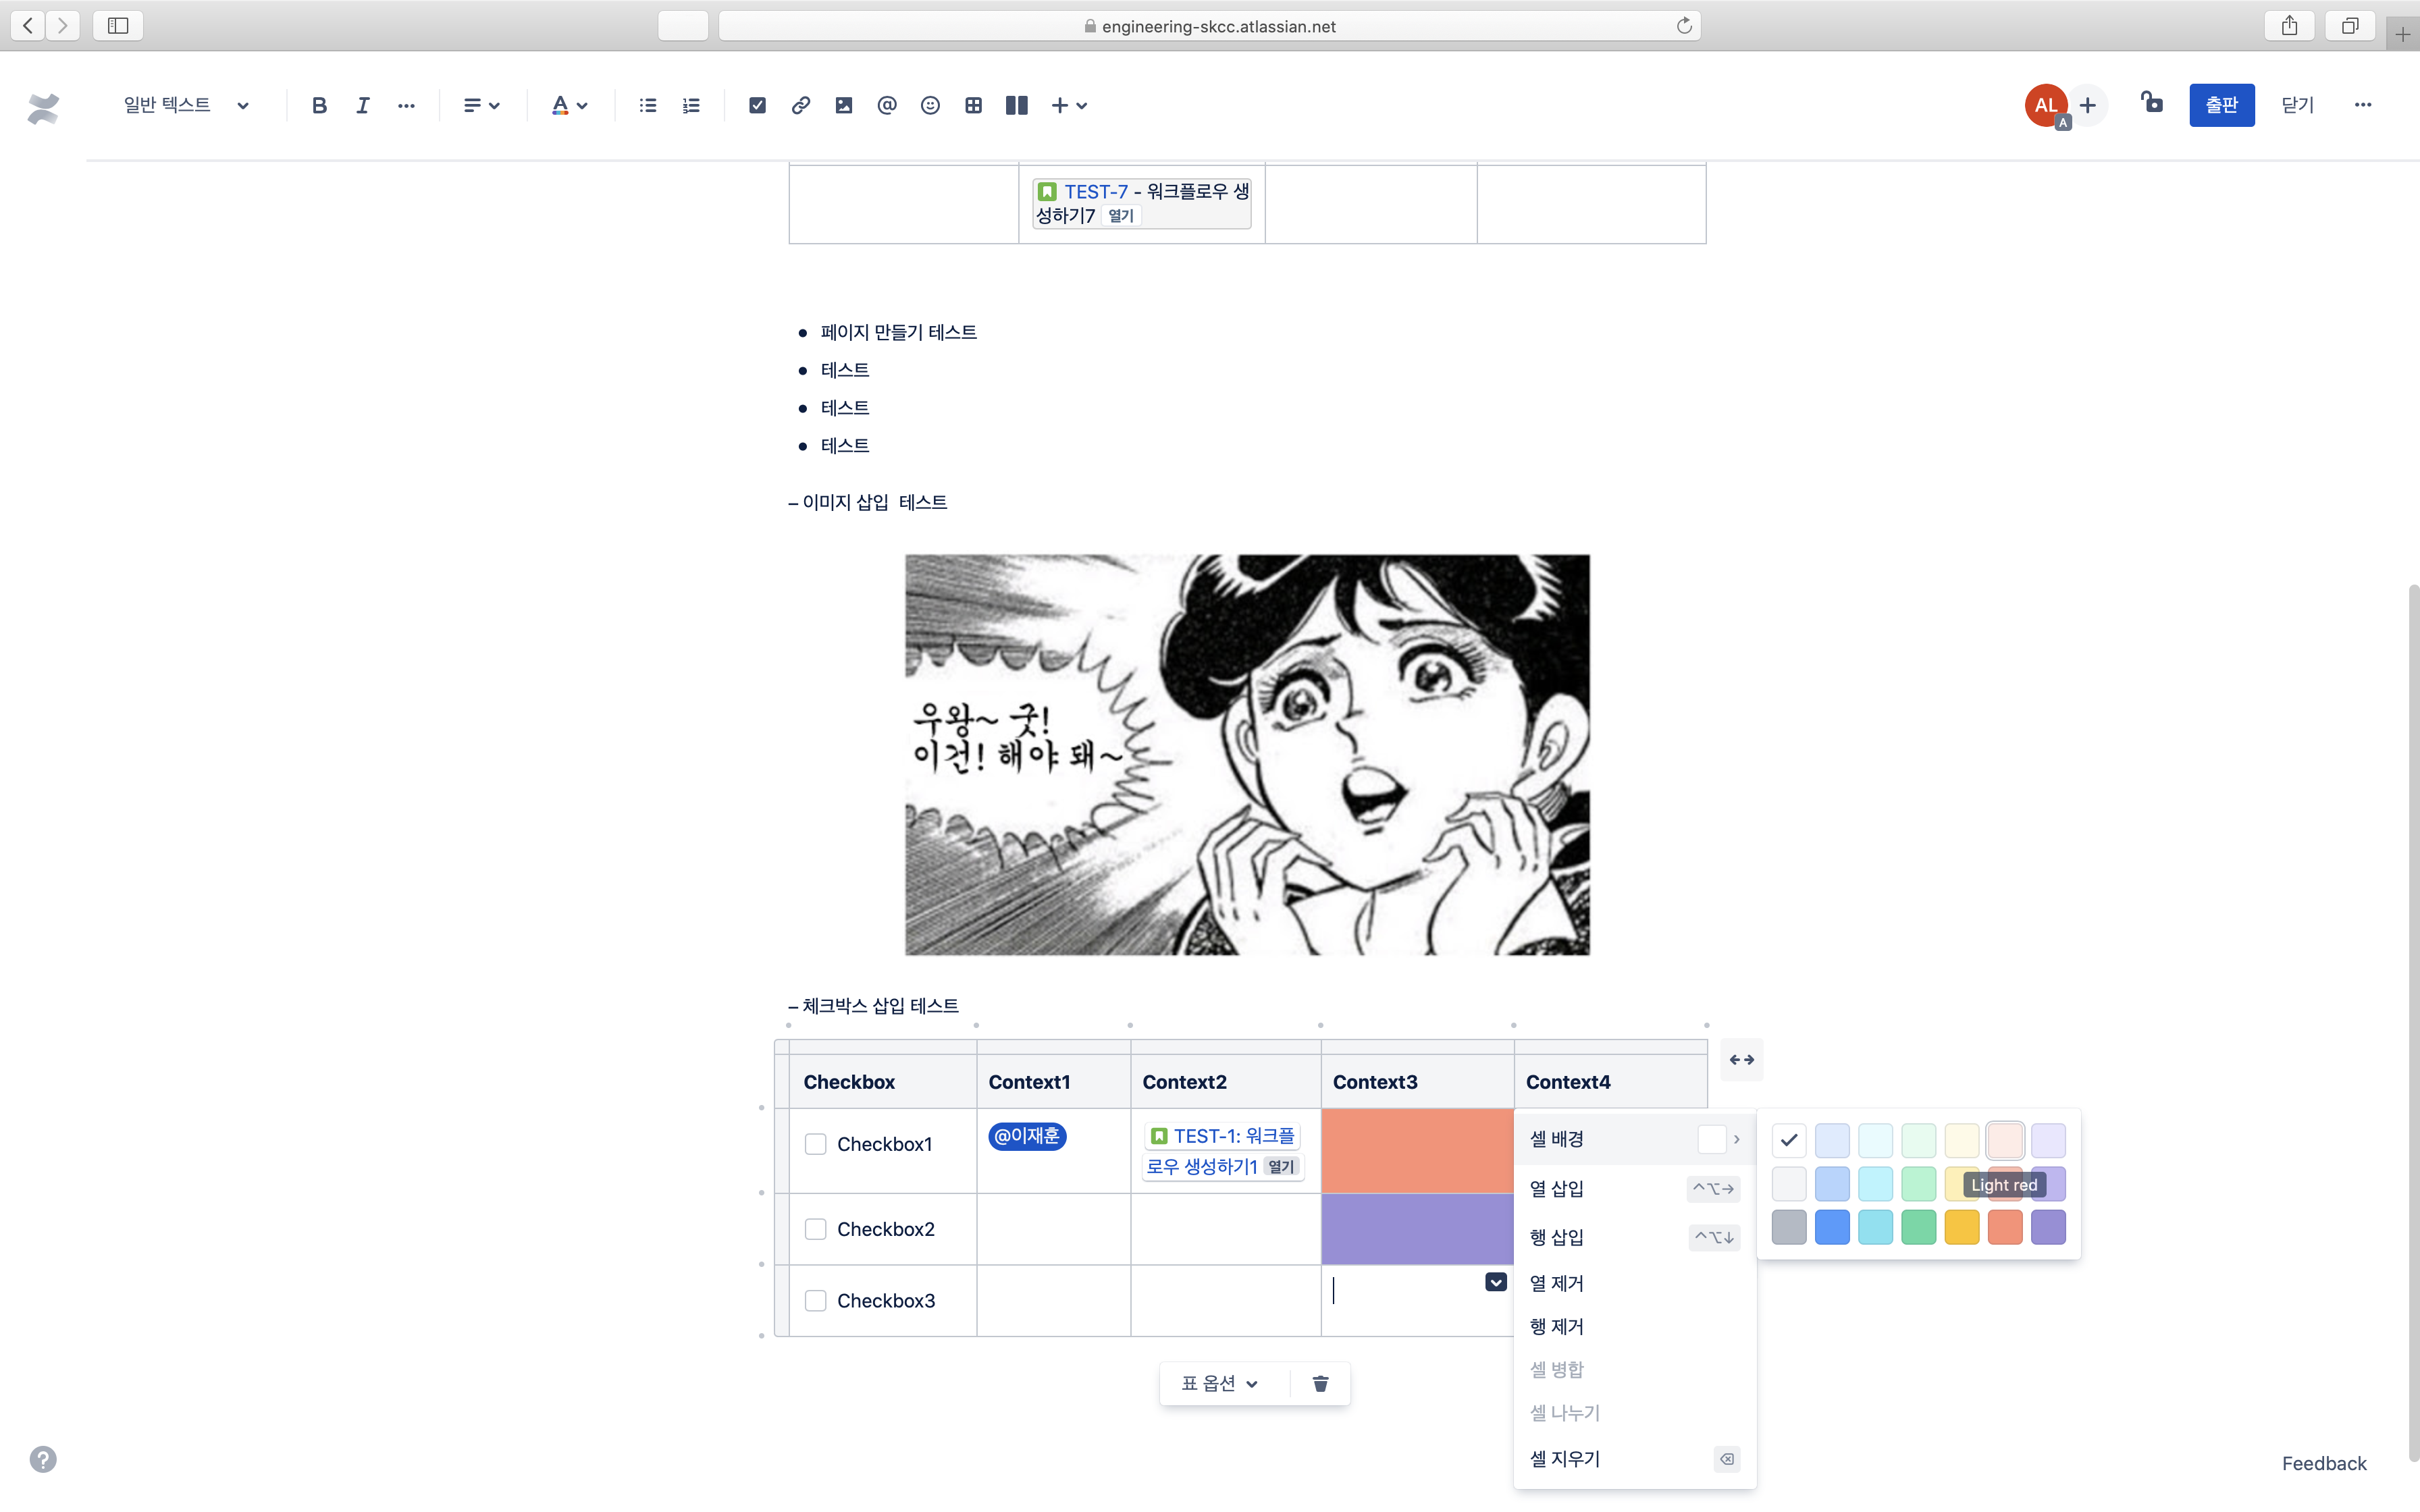Screen dimensions: 2420x1512
Task: Check the Checkbox2 box
Action: point(816,1229)
